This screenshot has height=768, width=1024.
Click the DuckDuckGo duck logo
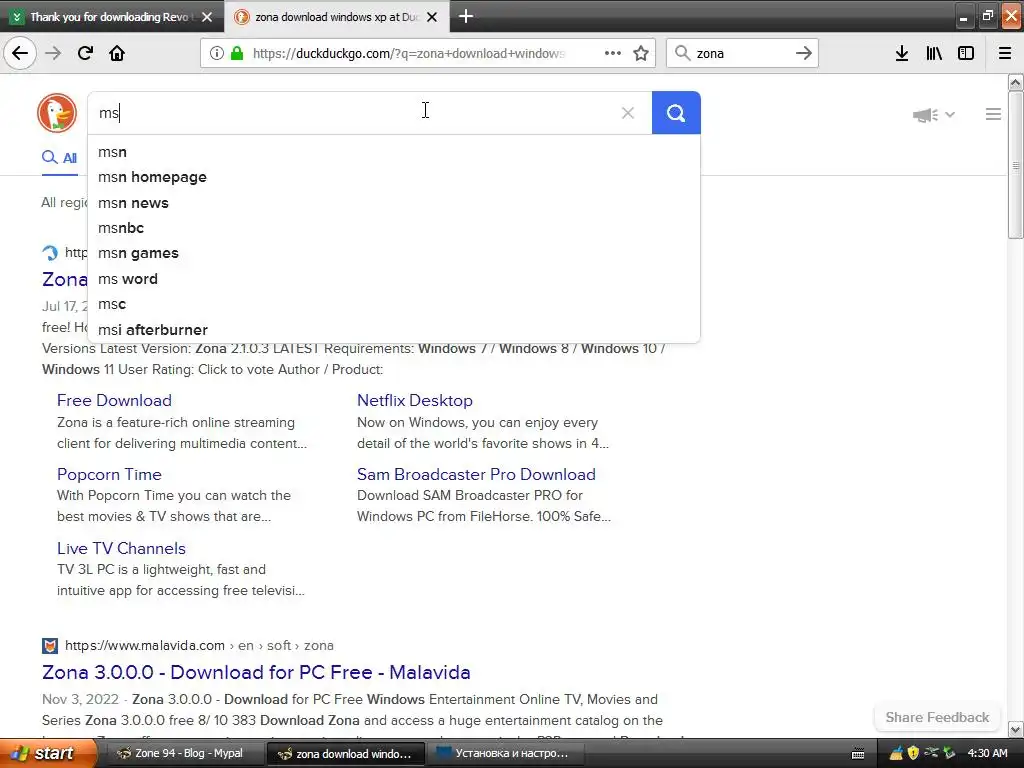pyautogui.click(x=57, y=113)
